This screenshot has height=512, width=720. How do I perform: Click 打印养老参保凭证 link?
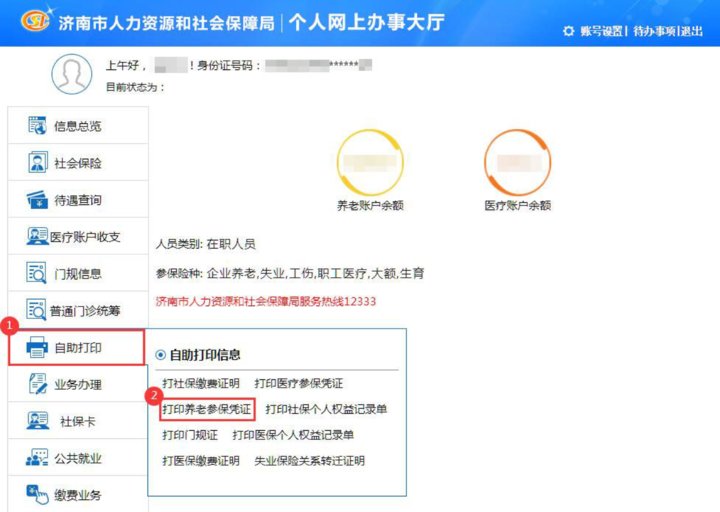(207, 409)
